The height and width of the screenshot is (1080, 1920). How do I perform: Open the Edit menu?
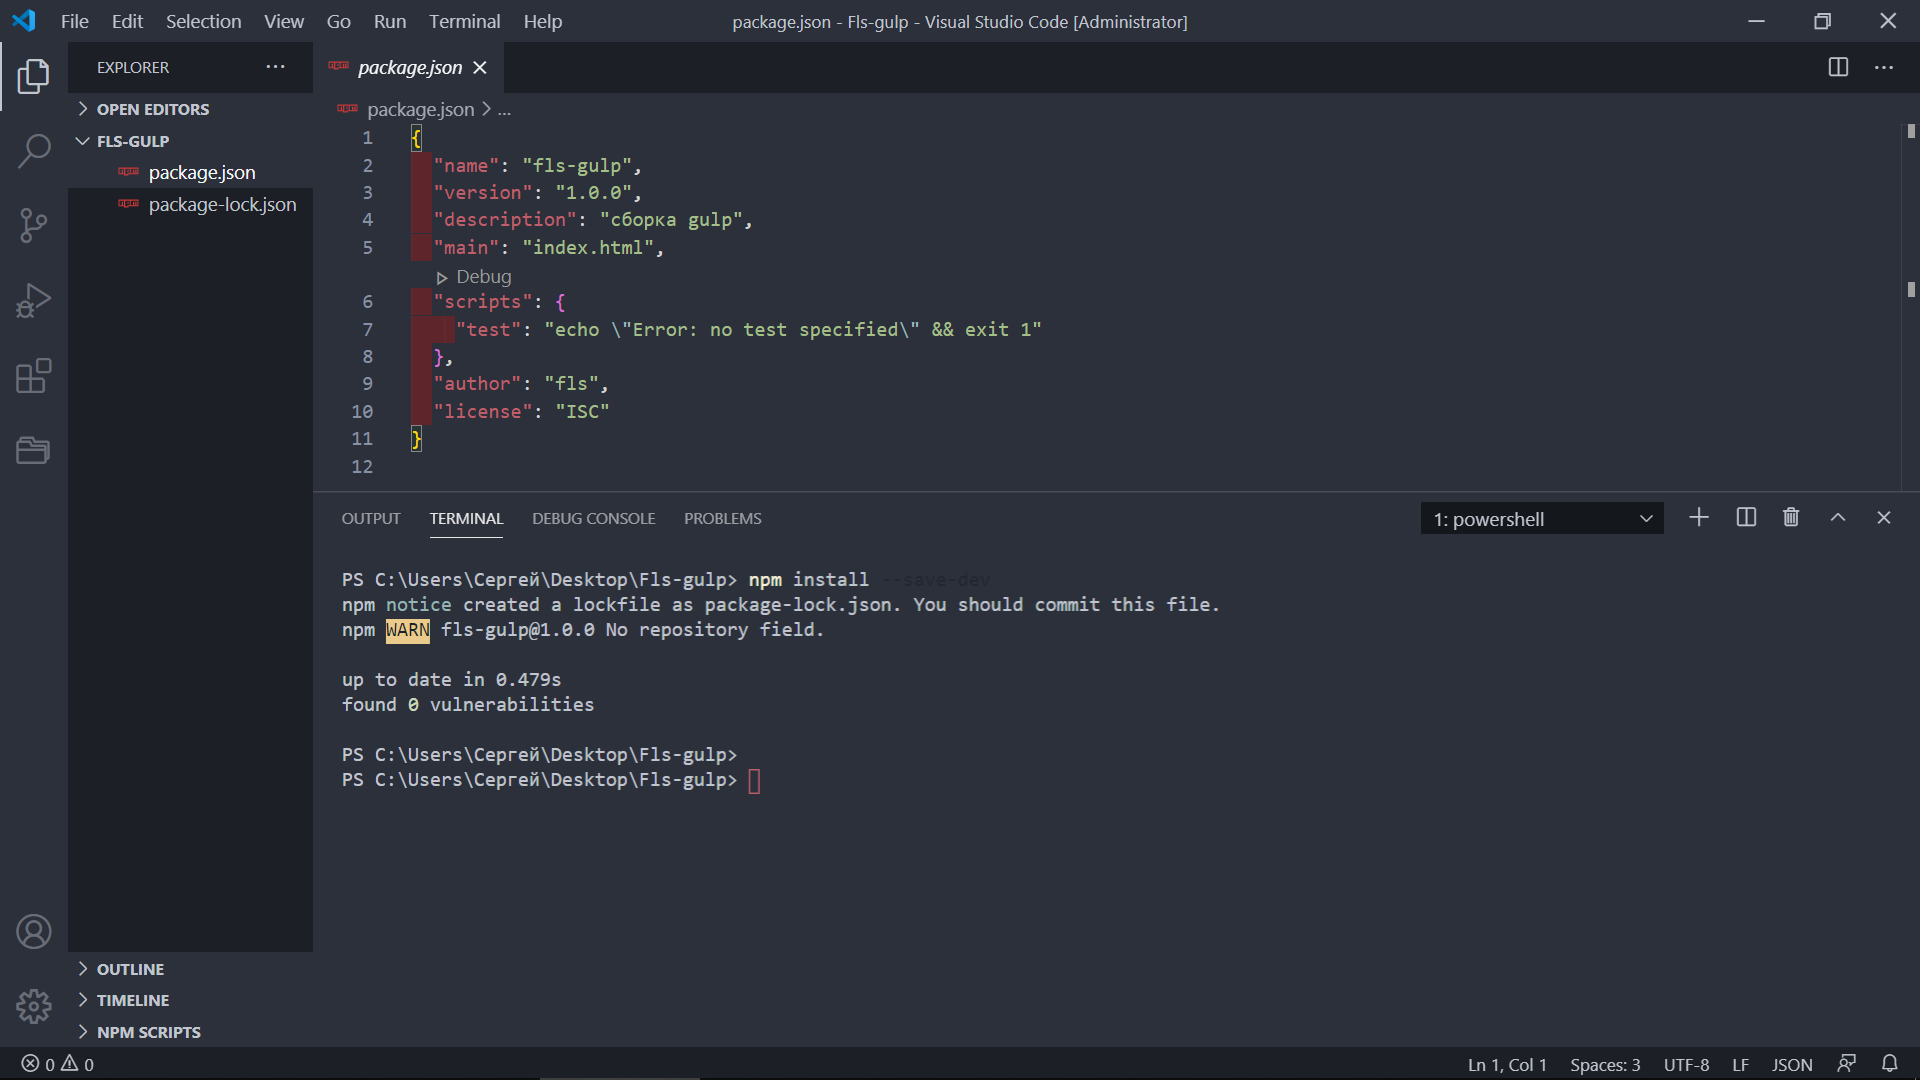[x=127, y=21]
